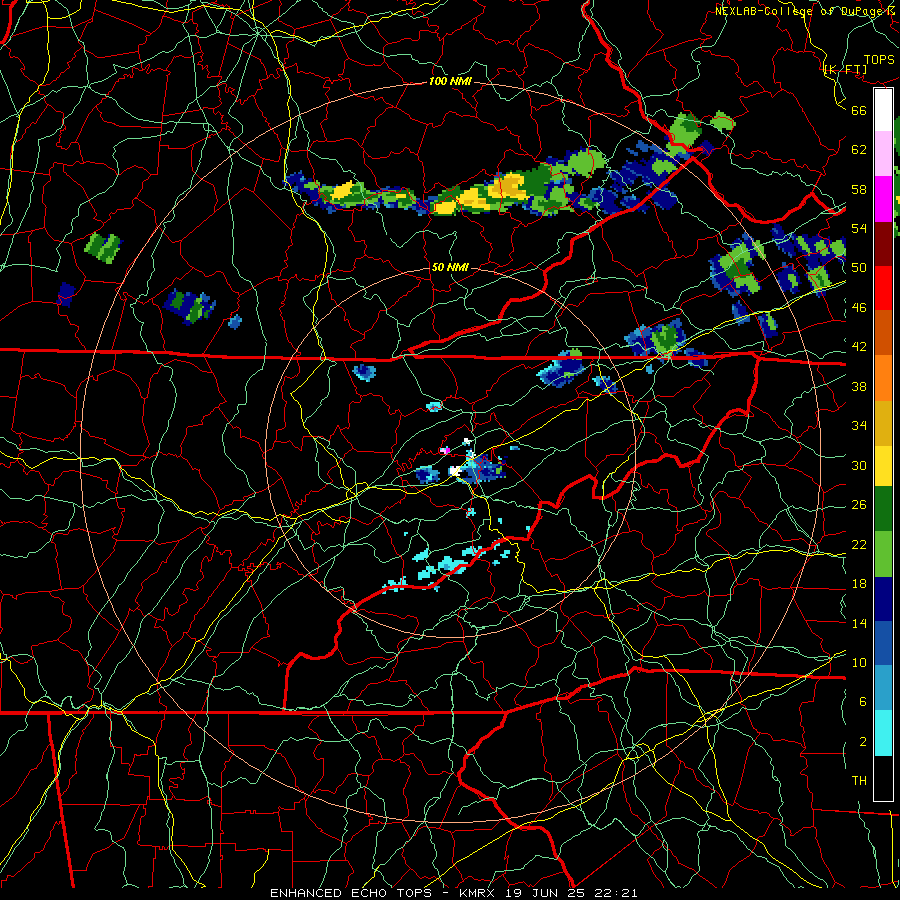Select the navy blue scale swatch

[883, 599]
